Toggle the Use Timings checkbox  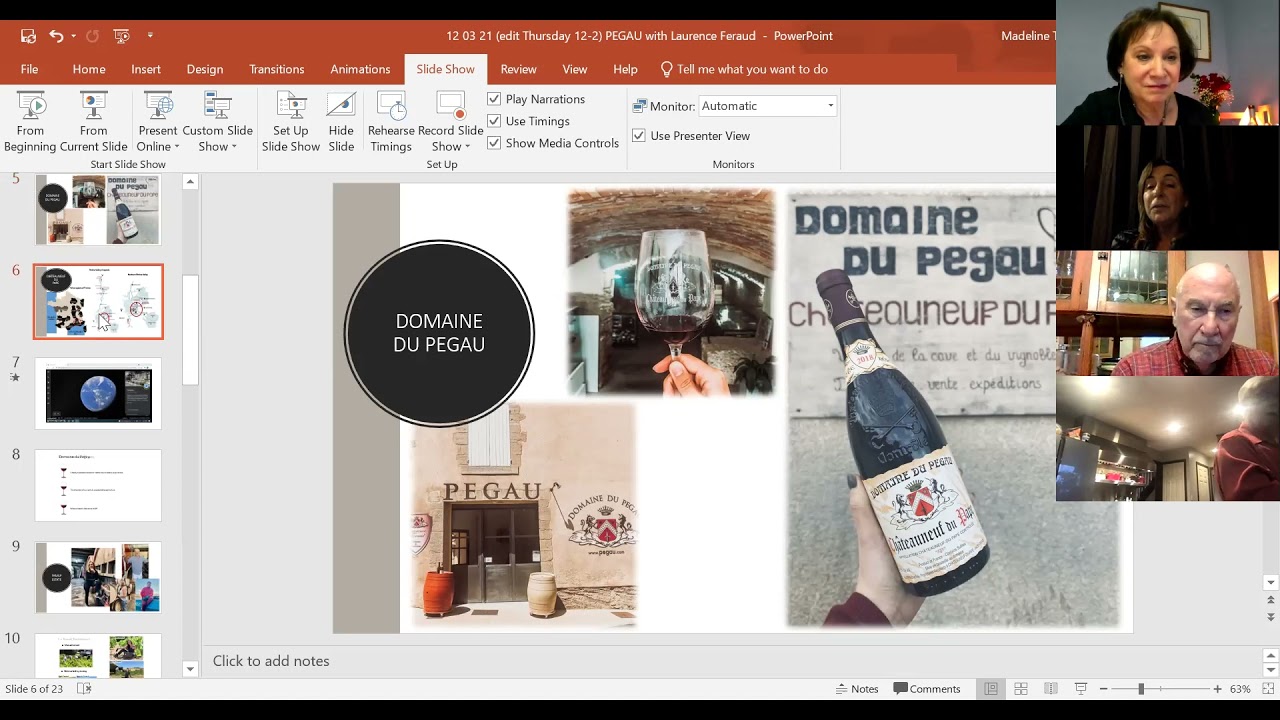[494, 121]
